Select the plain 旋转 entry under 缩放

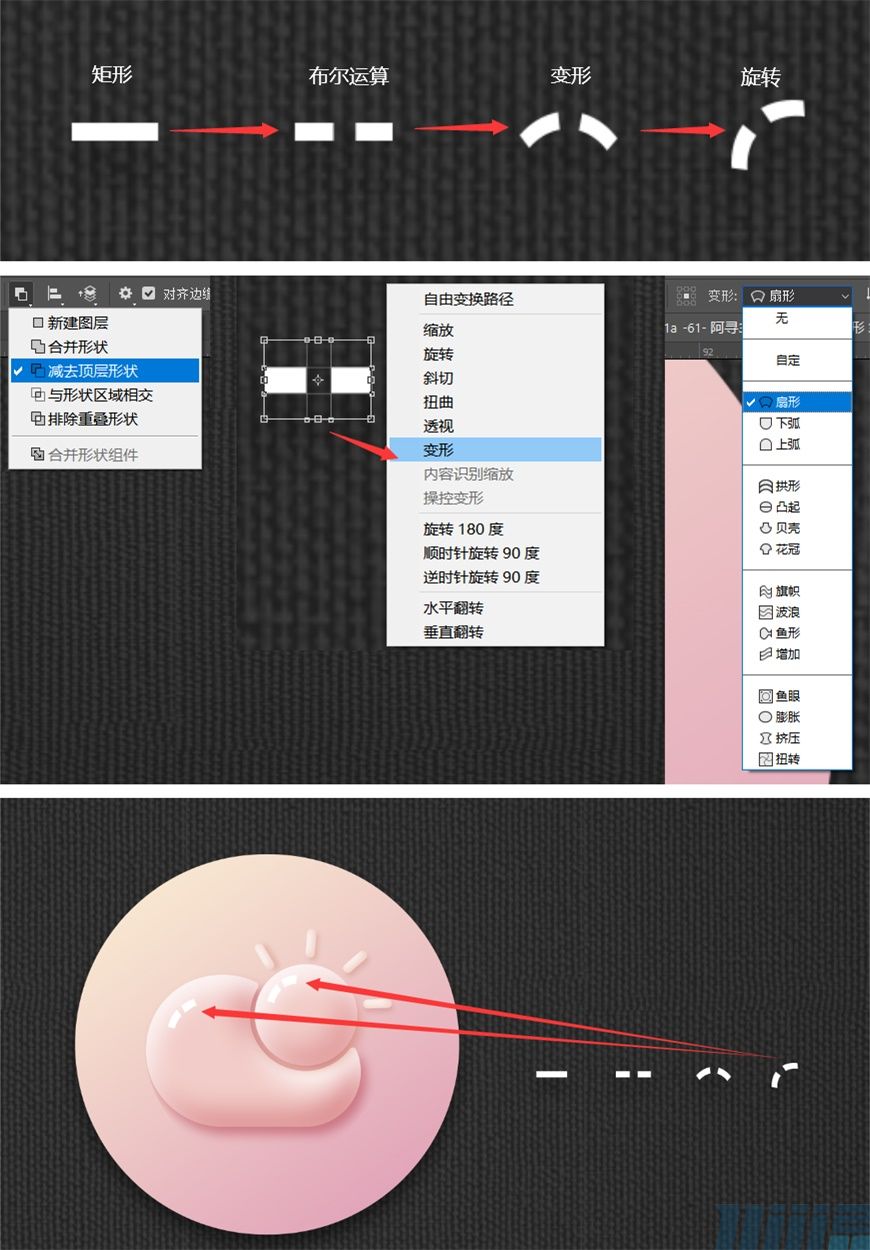(x=495, y=354)
